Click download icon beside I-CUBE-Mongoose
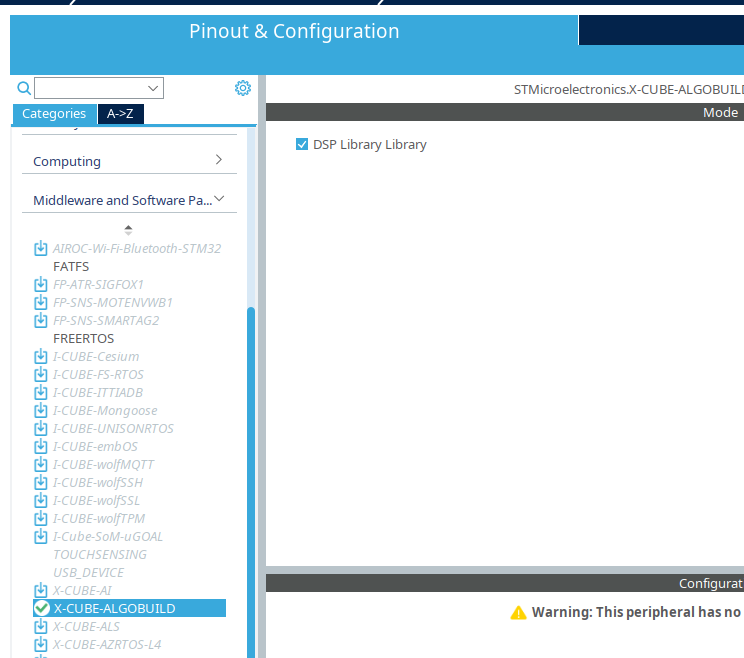 pyautogui.click(x=41, y=410)
